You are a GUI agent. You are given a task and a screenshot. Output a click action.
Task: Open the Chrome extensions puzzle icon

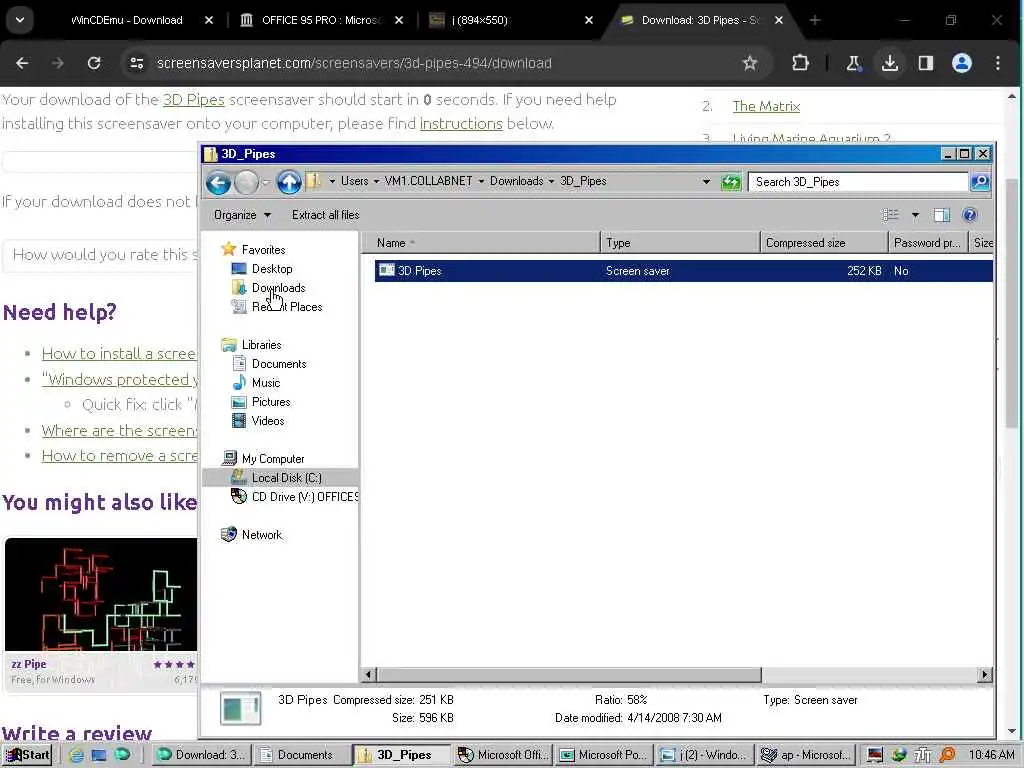[x=800, y=63]
